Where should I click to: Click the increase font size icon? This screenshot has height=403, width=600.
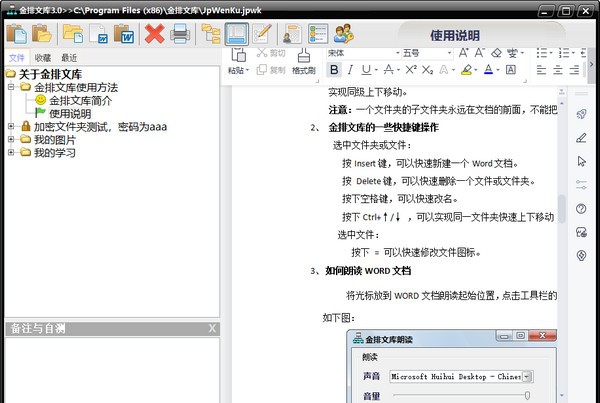point(463,53)
